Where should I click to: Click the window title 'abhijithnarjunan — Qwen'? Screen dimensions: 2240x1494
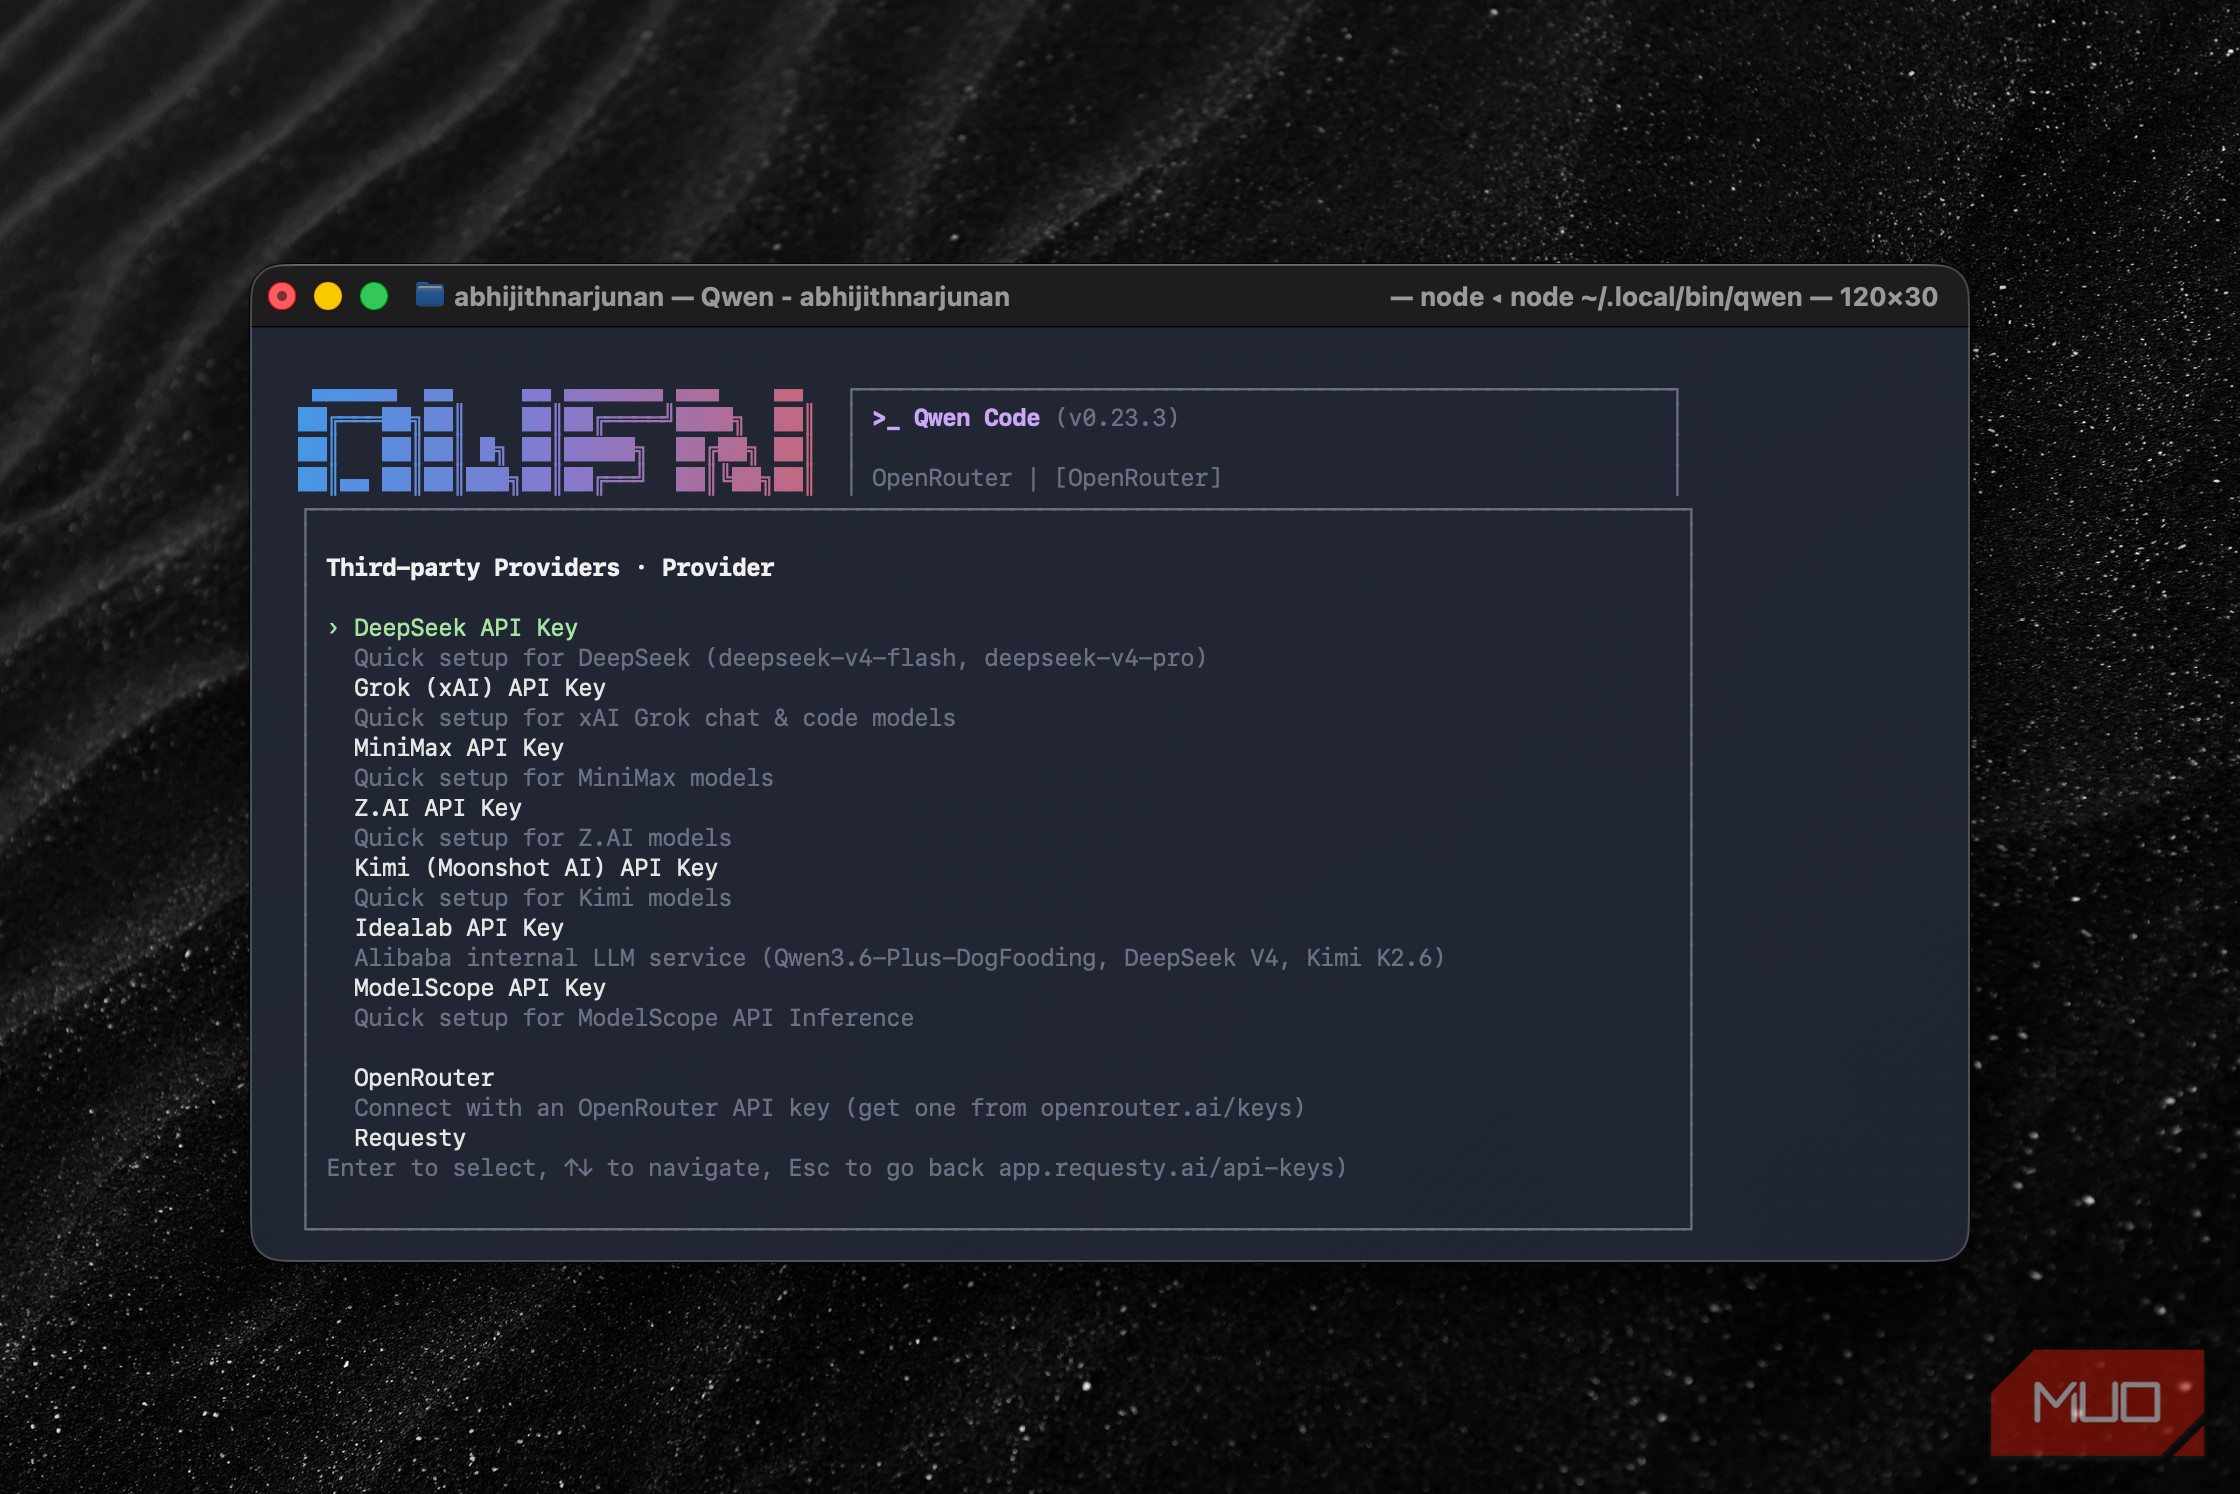[731, 297]
